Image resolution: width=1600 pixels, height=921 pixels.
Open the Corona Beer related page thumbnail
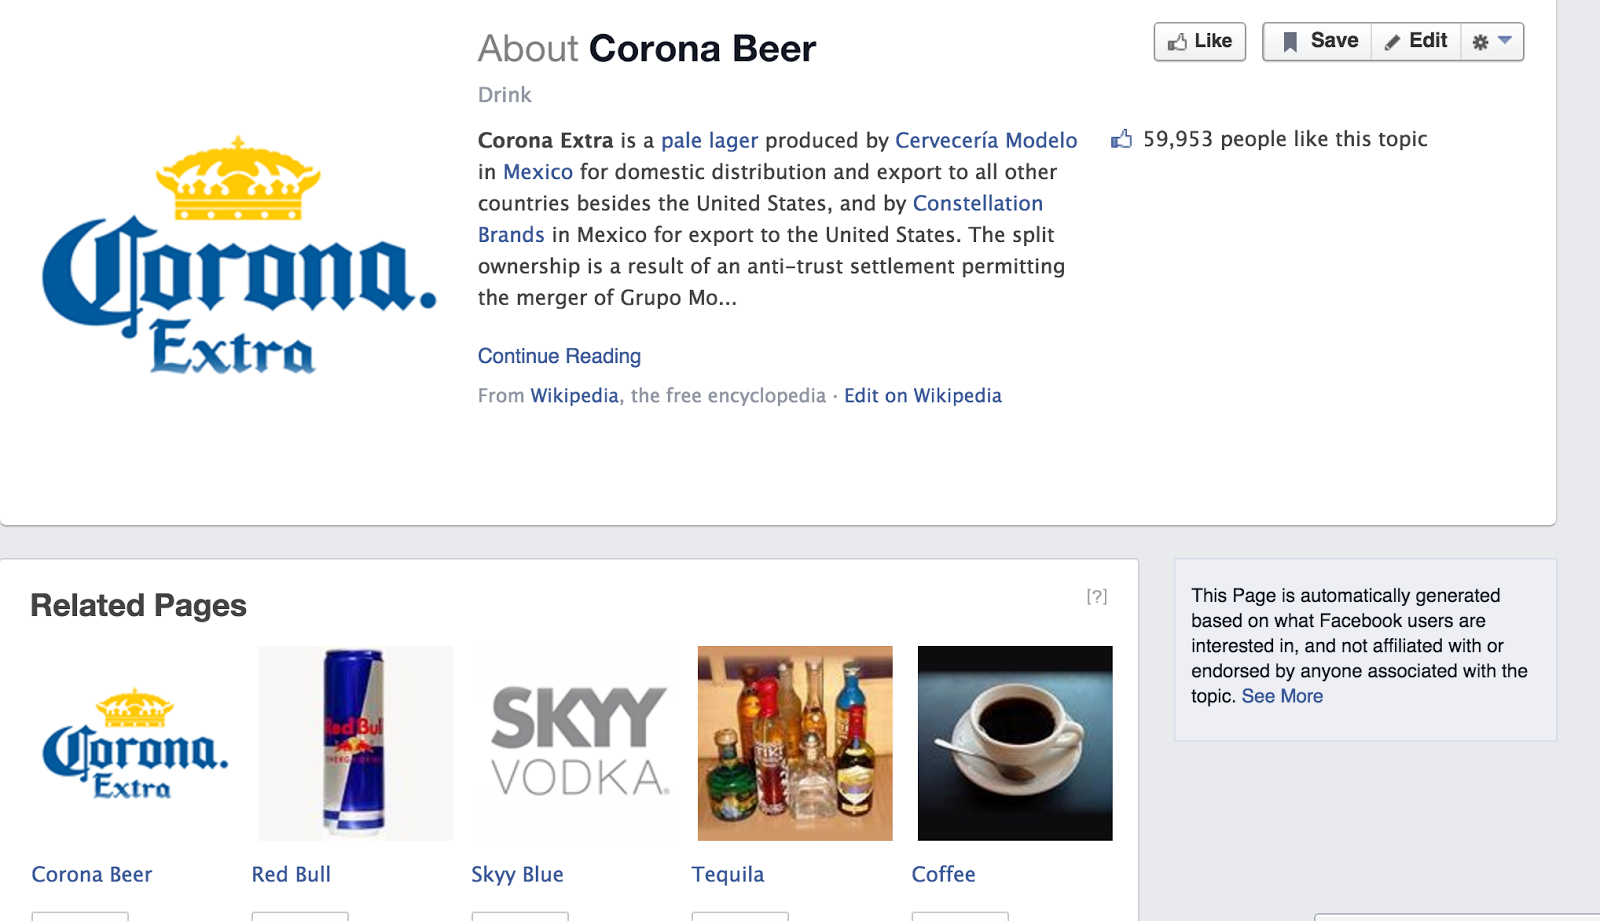pyautogui.click(x=135, y=743)
